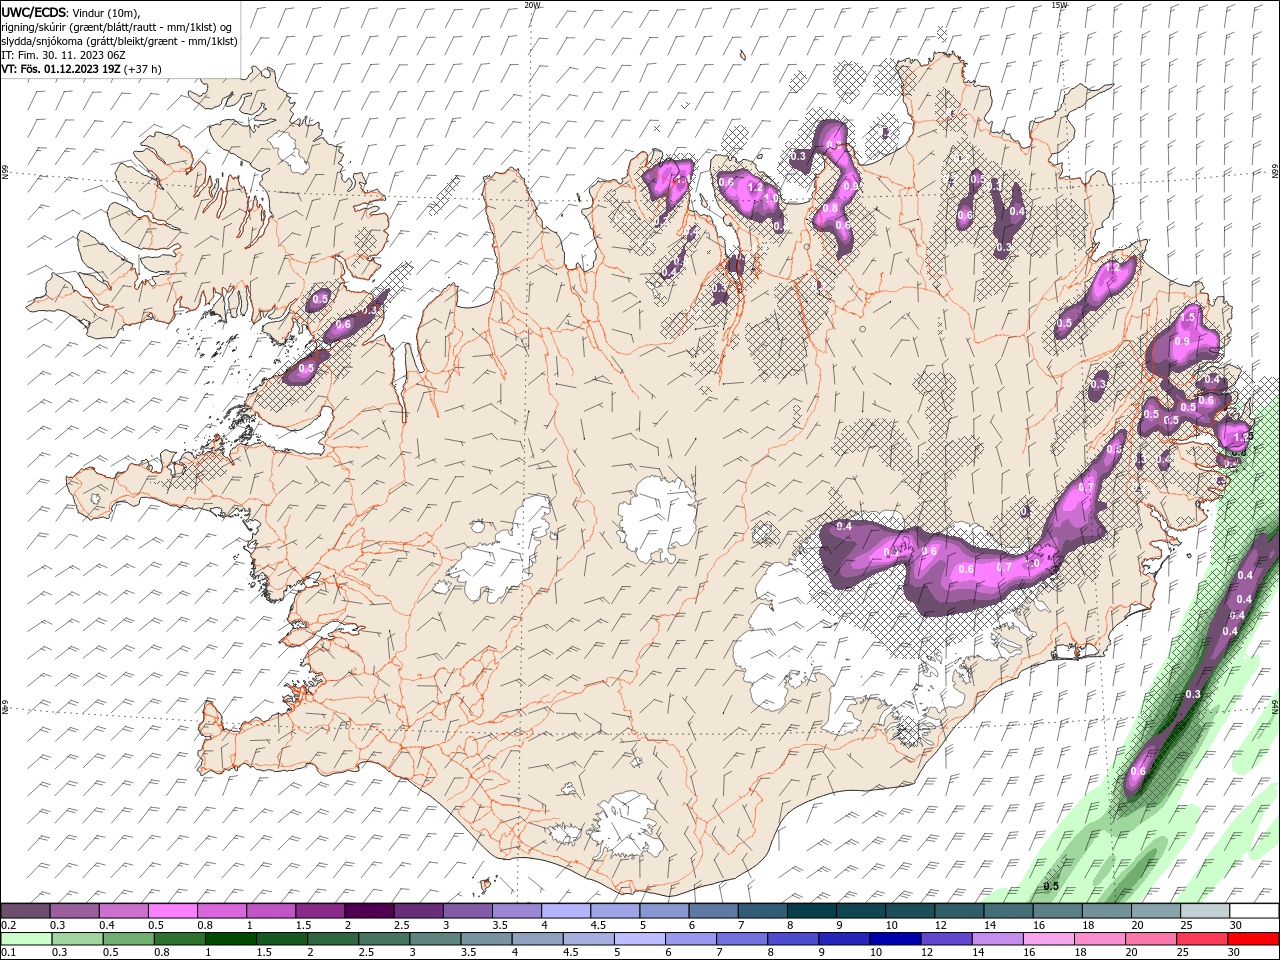Click the palest green rain swatch labeled 0.1
The height and width of the screenshot is (960, 1280).
pos(26,939)
